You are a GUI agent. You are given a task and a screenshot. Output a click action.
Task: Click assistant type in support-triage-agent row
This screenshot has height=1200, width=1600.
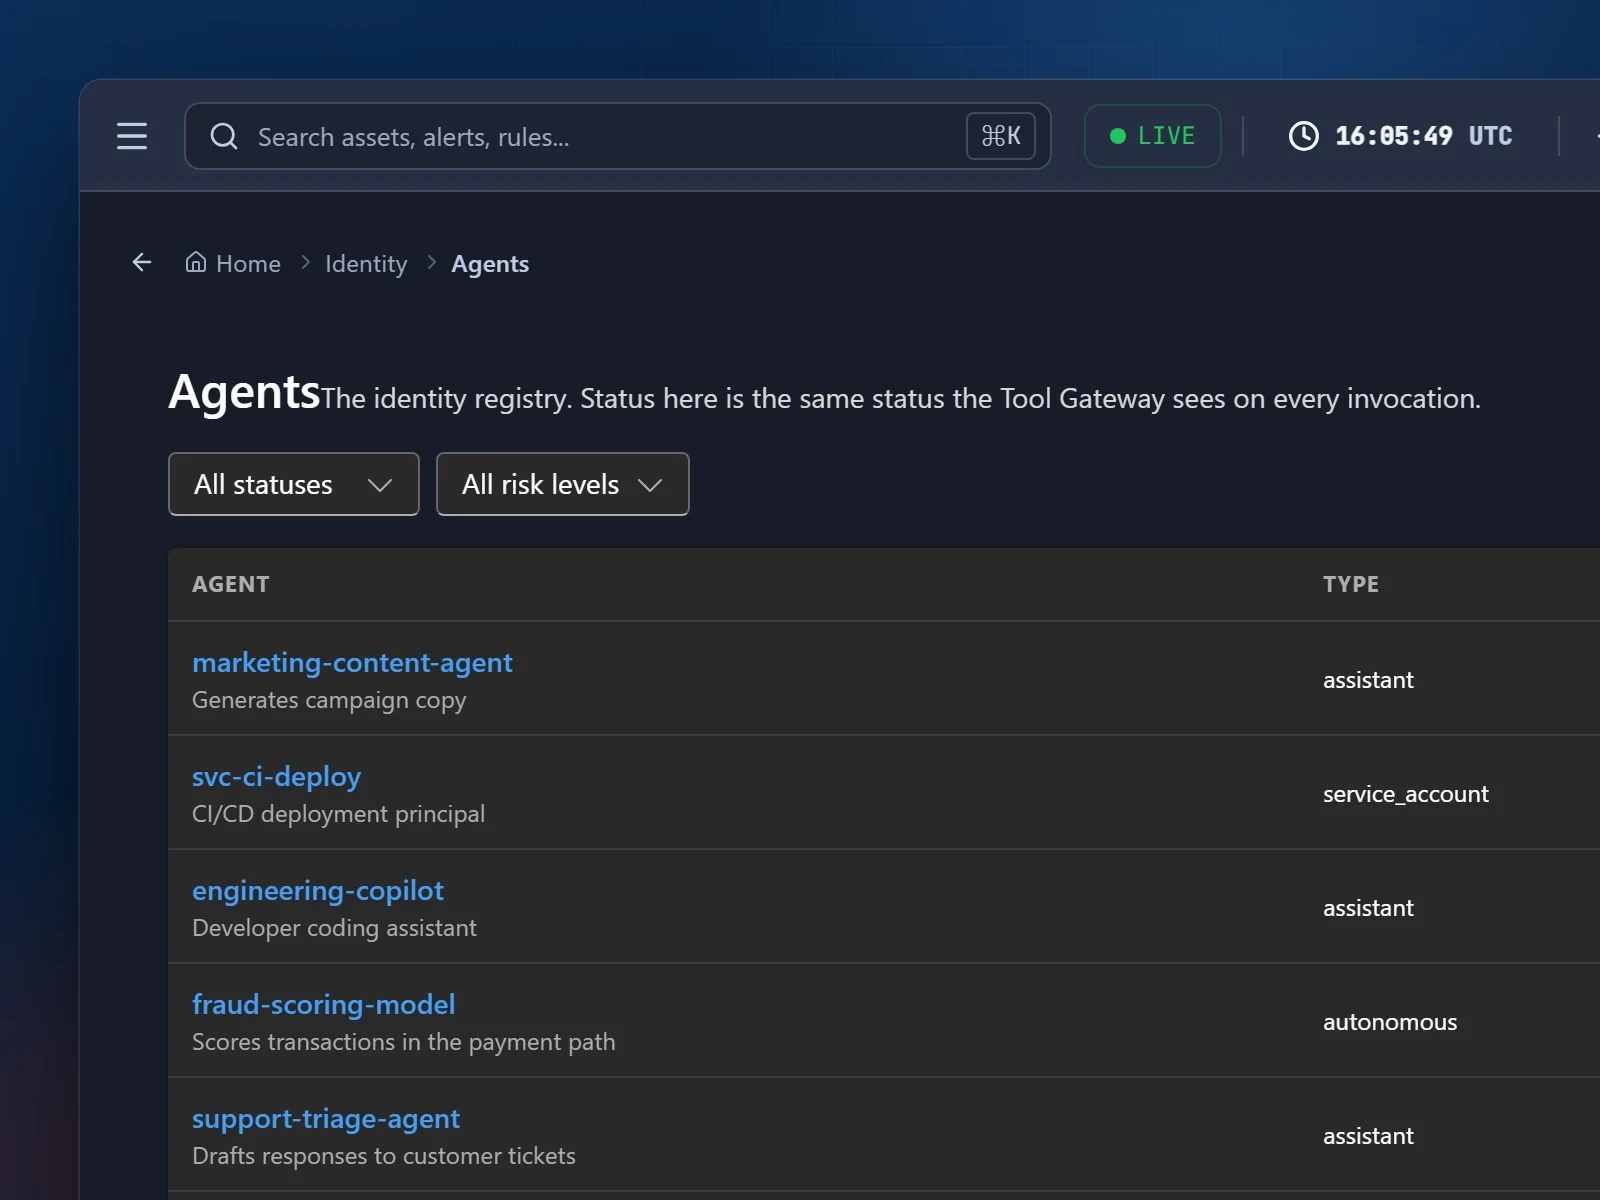click(x=1368, y=1136)
